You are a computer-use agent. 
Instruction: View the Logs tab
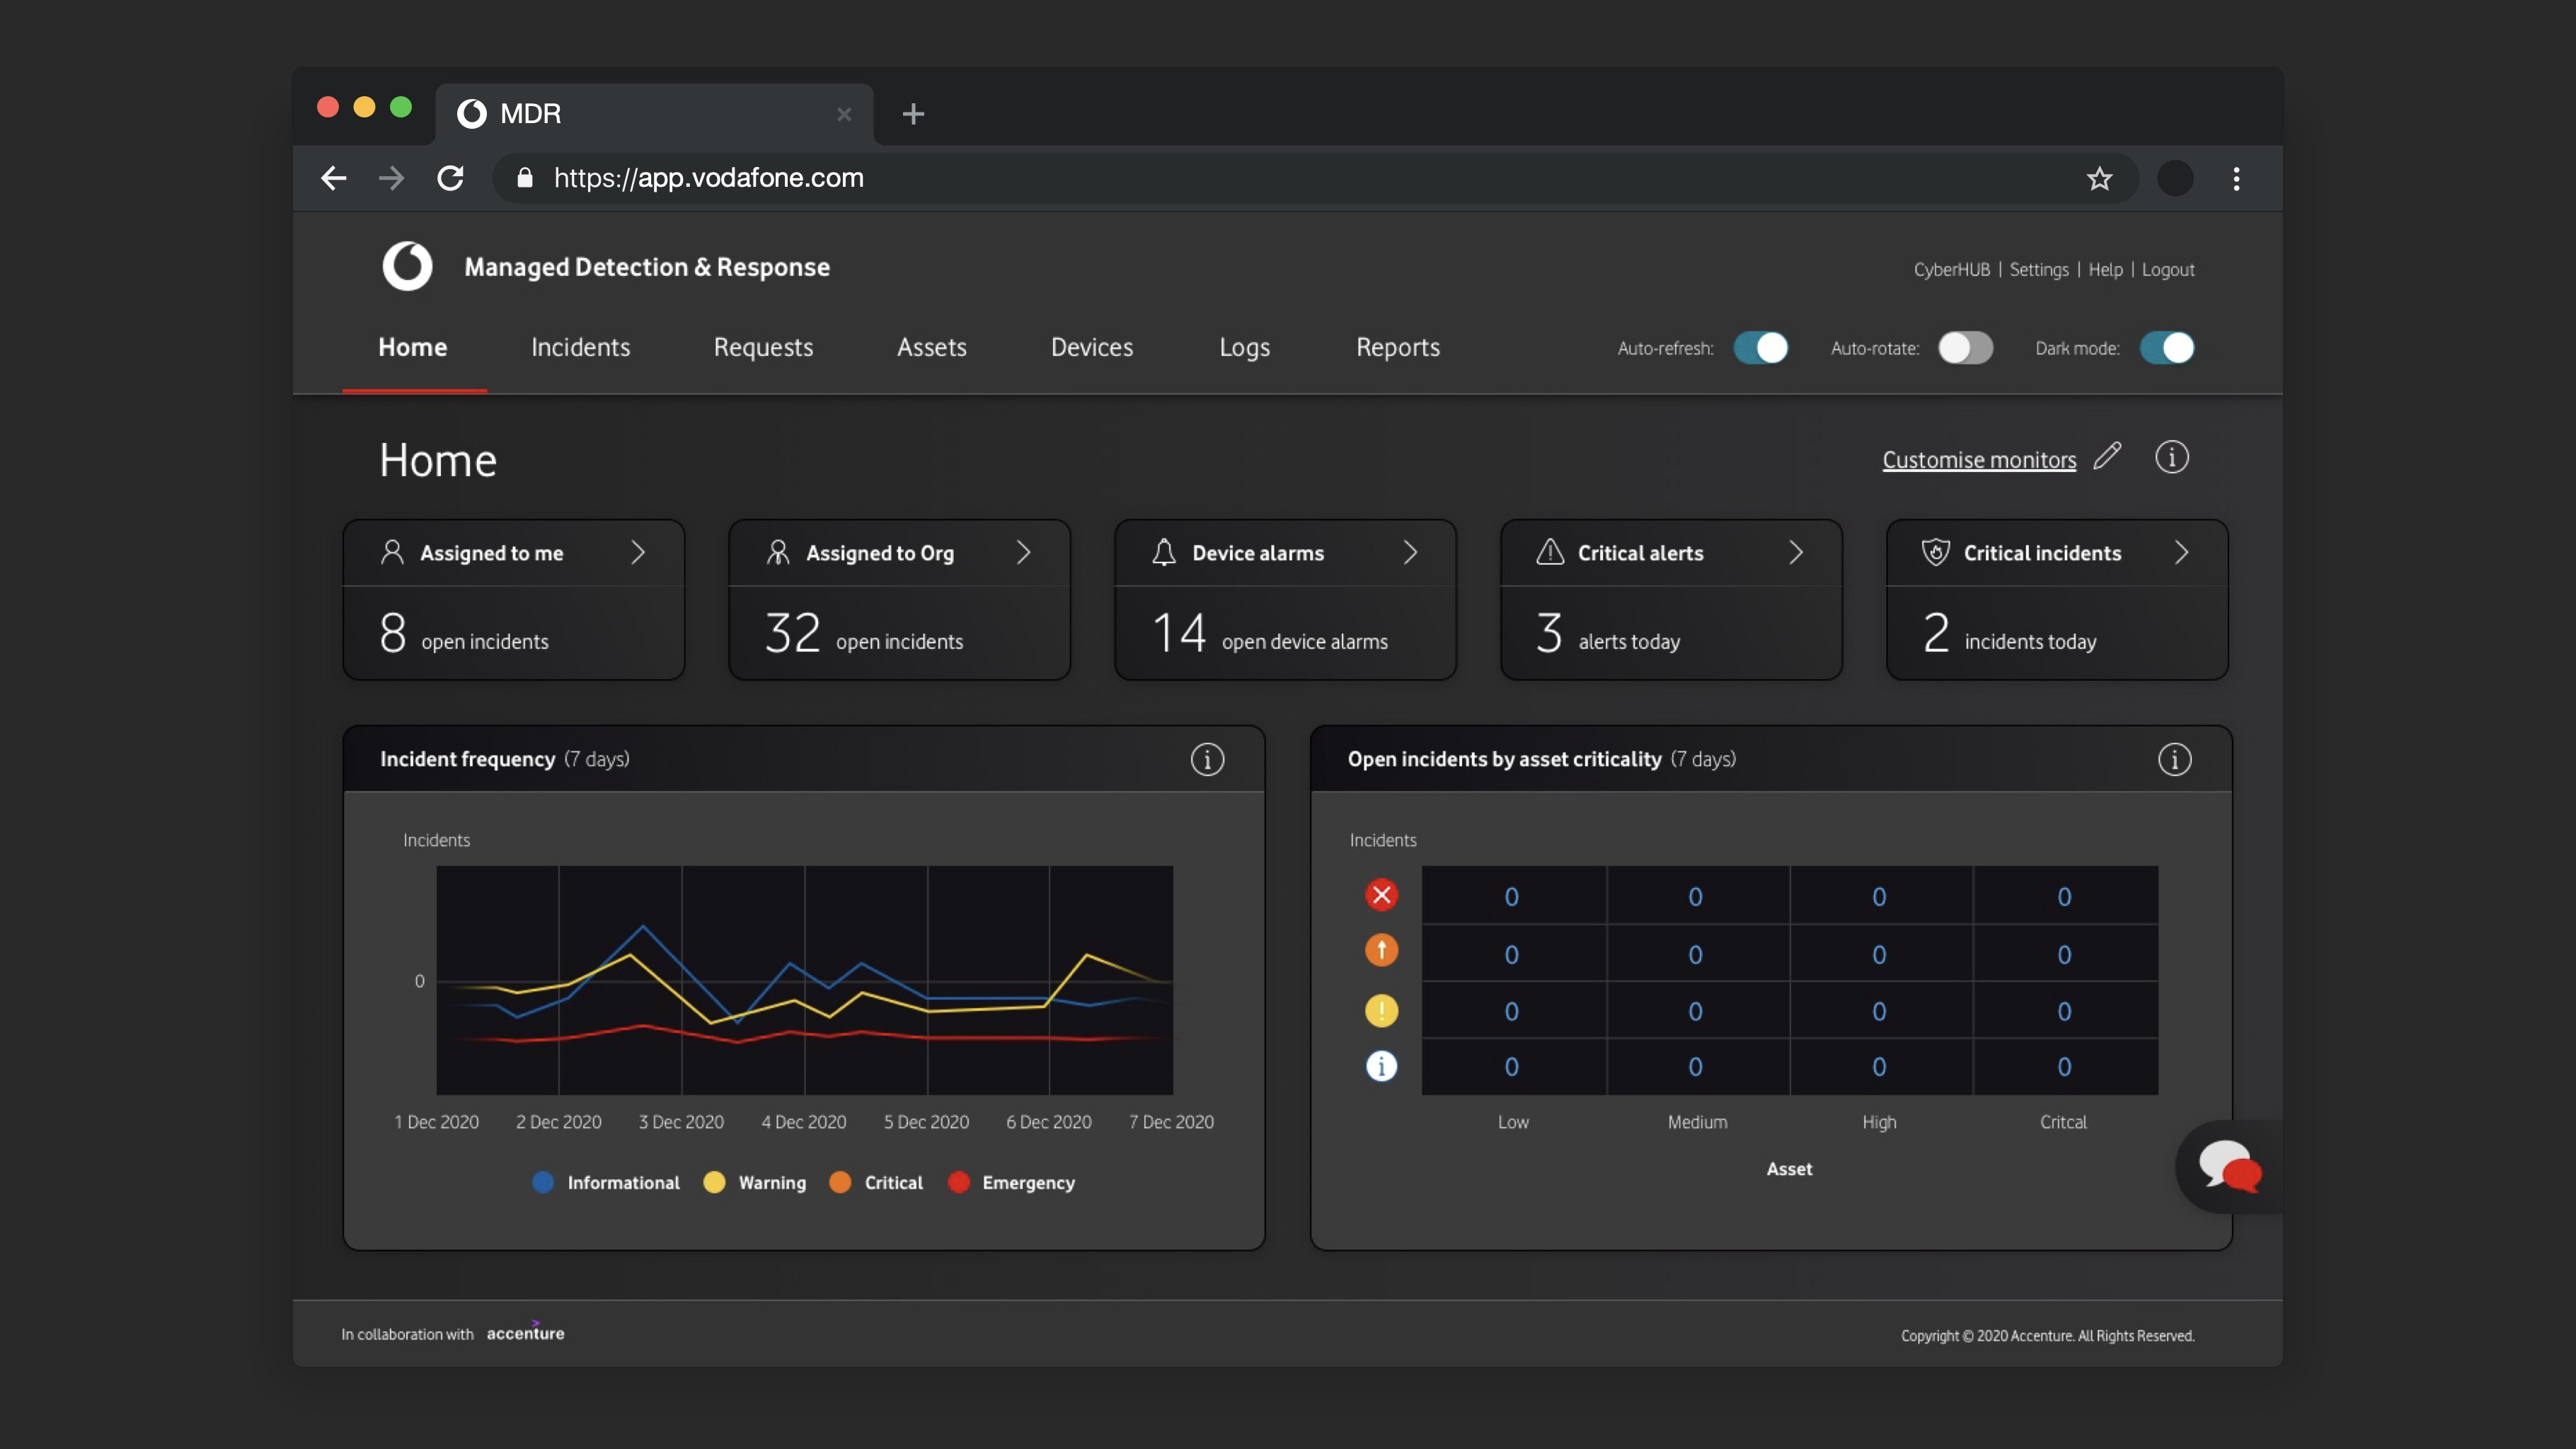(x=1245, y=348)
